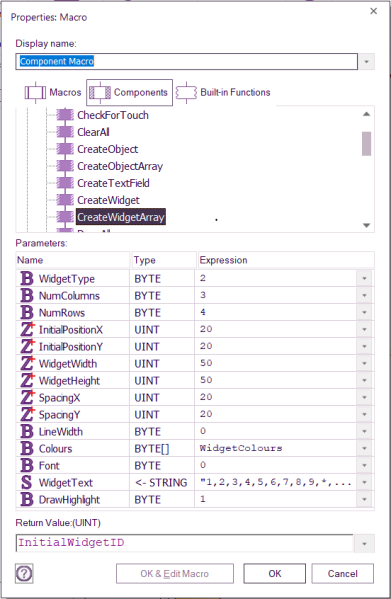Click the SpacingX expression value 20

pos(206,397)
